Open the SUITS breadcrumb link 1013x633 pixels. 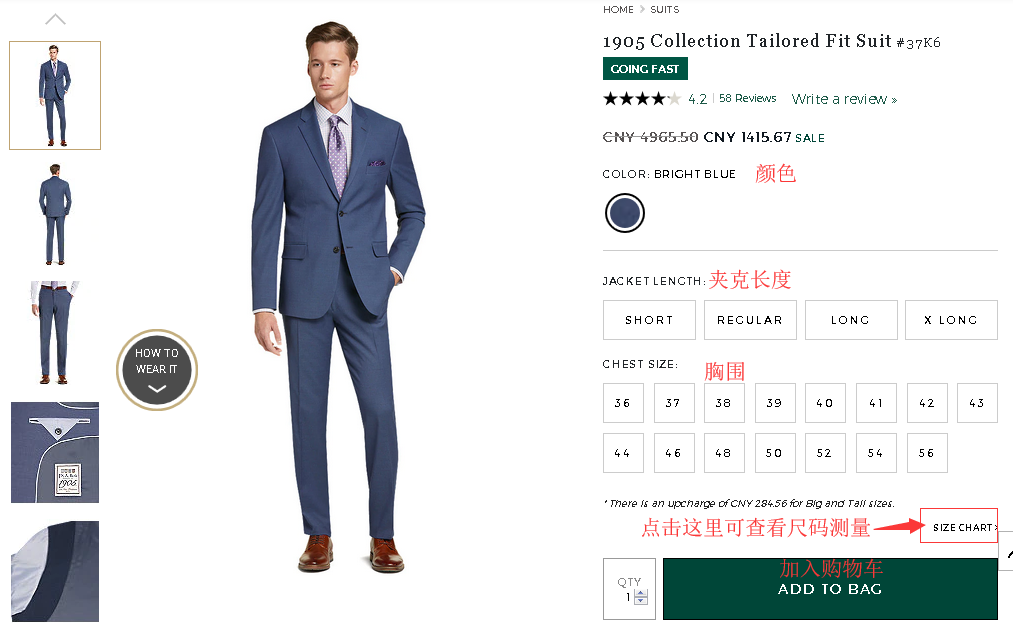tap(665, 10)
